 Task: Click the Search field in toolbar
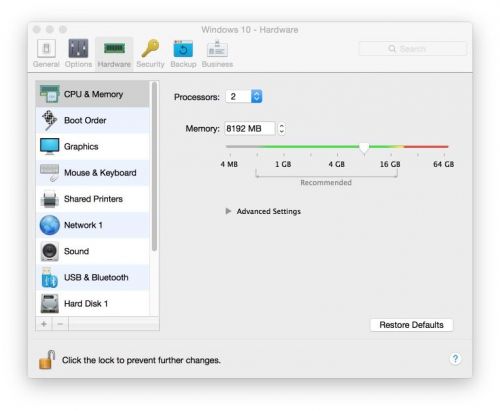(x=413, y=49)
